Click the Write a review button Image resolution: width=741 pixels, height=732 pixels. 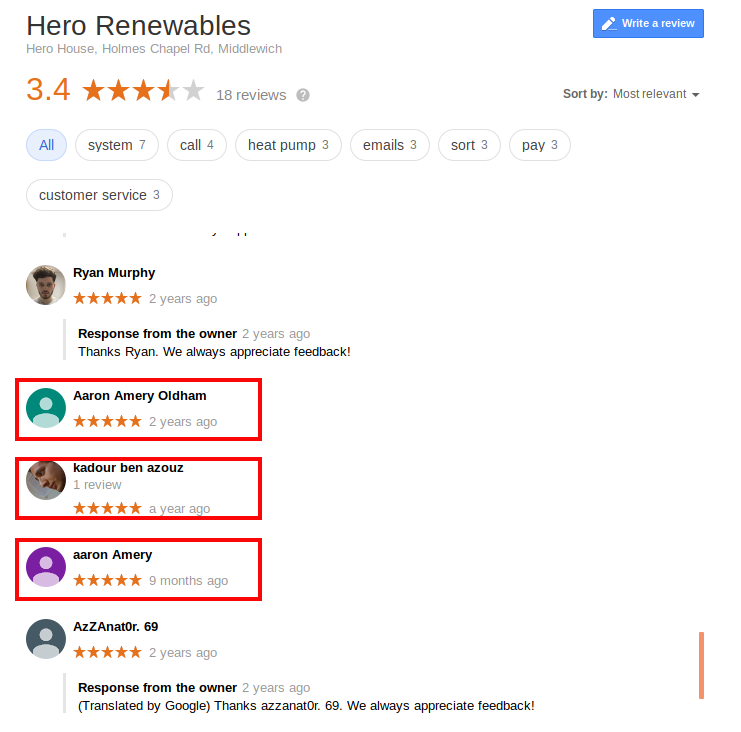(648, 23)
